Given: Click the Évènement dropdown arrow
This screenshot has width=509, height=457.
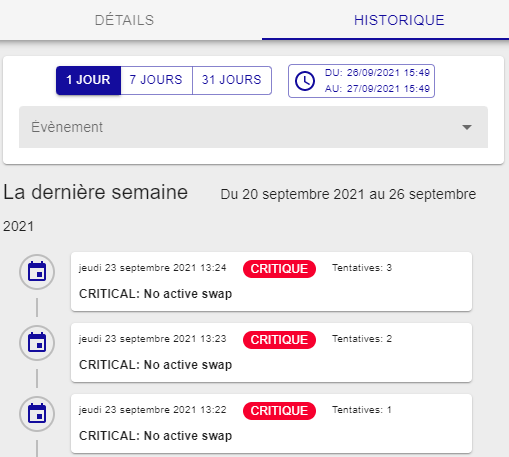Looking at the screenshot, I should (x=467, y=127).
